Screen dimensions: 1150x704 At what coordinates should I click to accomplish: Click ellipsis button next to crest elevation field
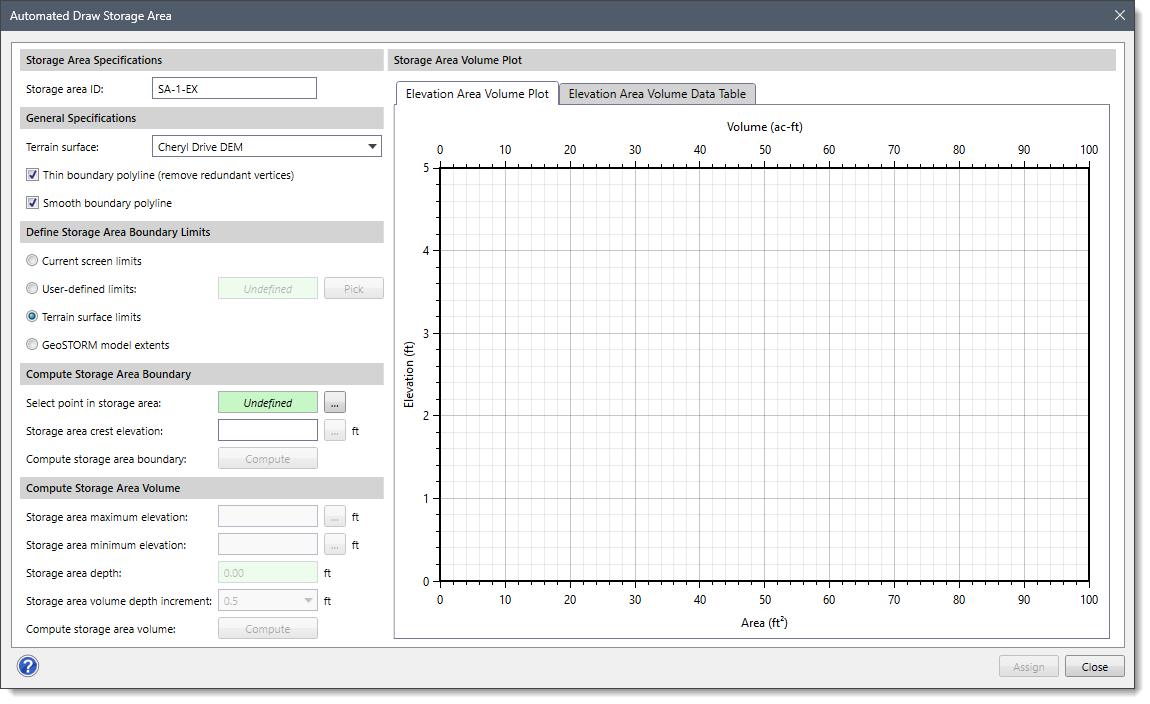pyautogui.click(x=335, y=430)
